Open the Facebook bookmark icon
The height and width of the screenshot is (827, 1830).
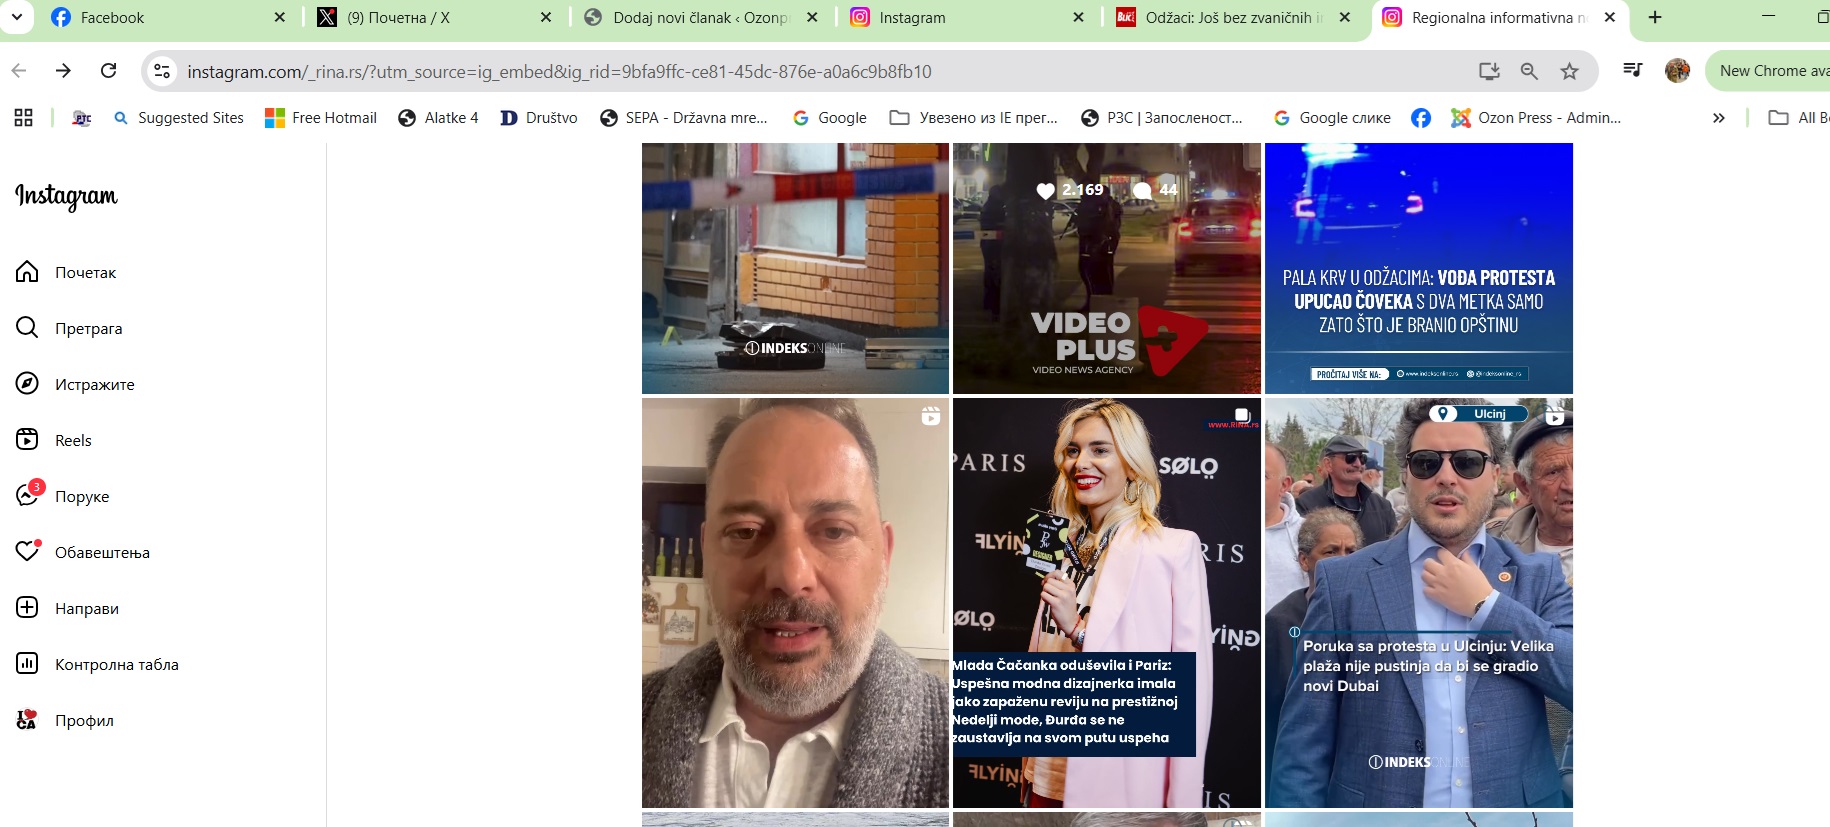pos(1420,118)
